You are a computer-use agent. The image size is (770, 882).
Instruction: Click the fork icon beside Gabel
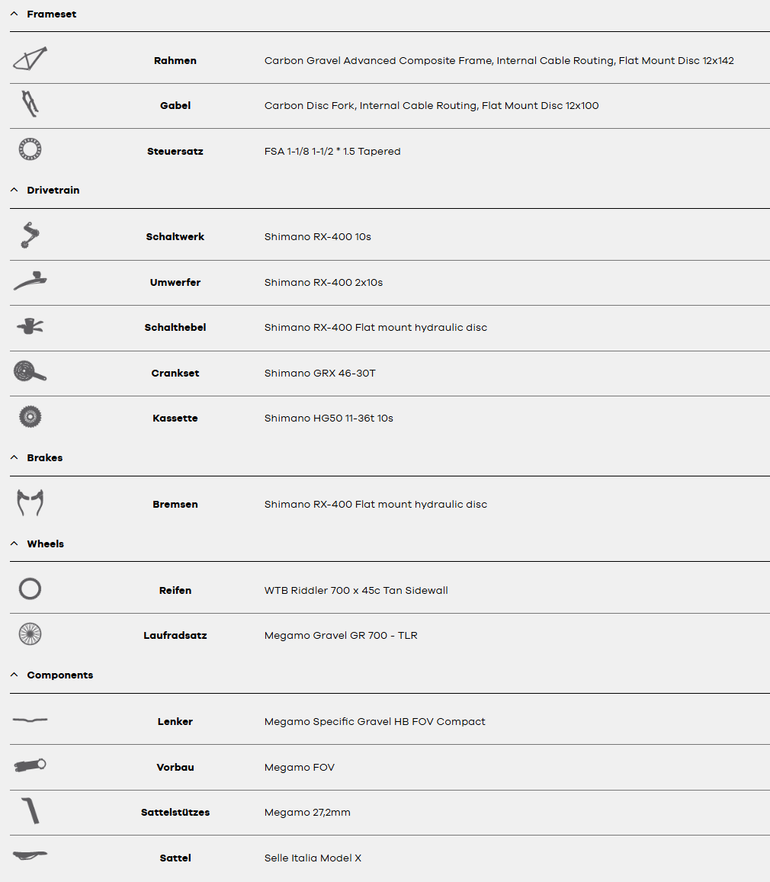(x=29, y=104)
